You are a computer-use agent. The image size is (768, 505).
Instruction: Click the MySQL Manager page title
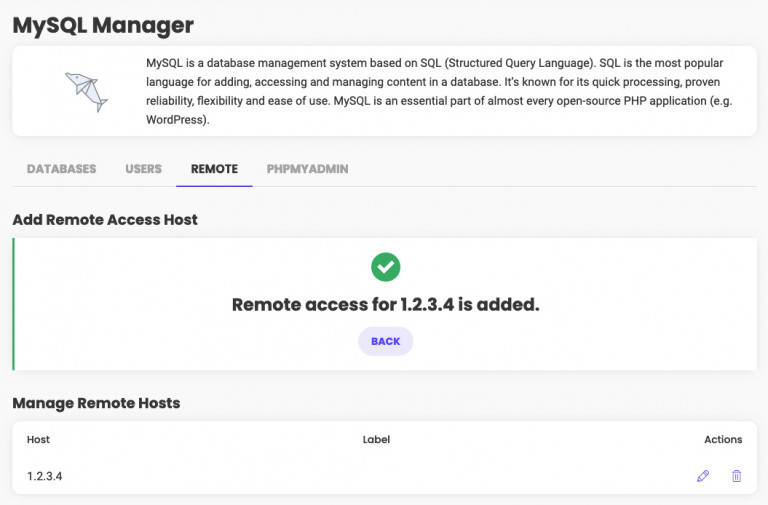[x=103, y=25]
